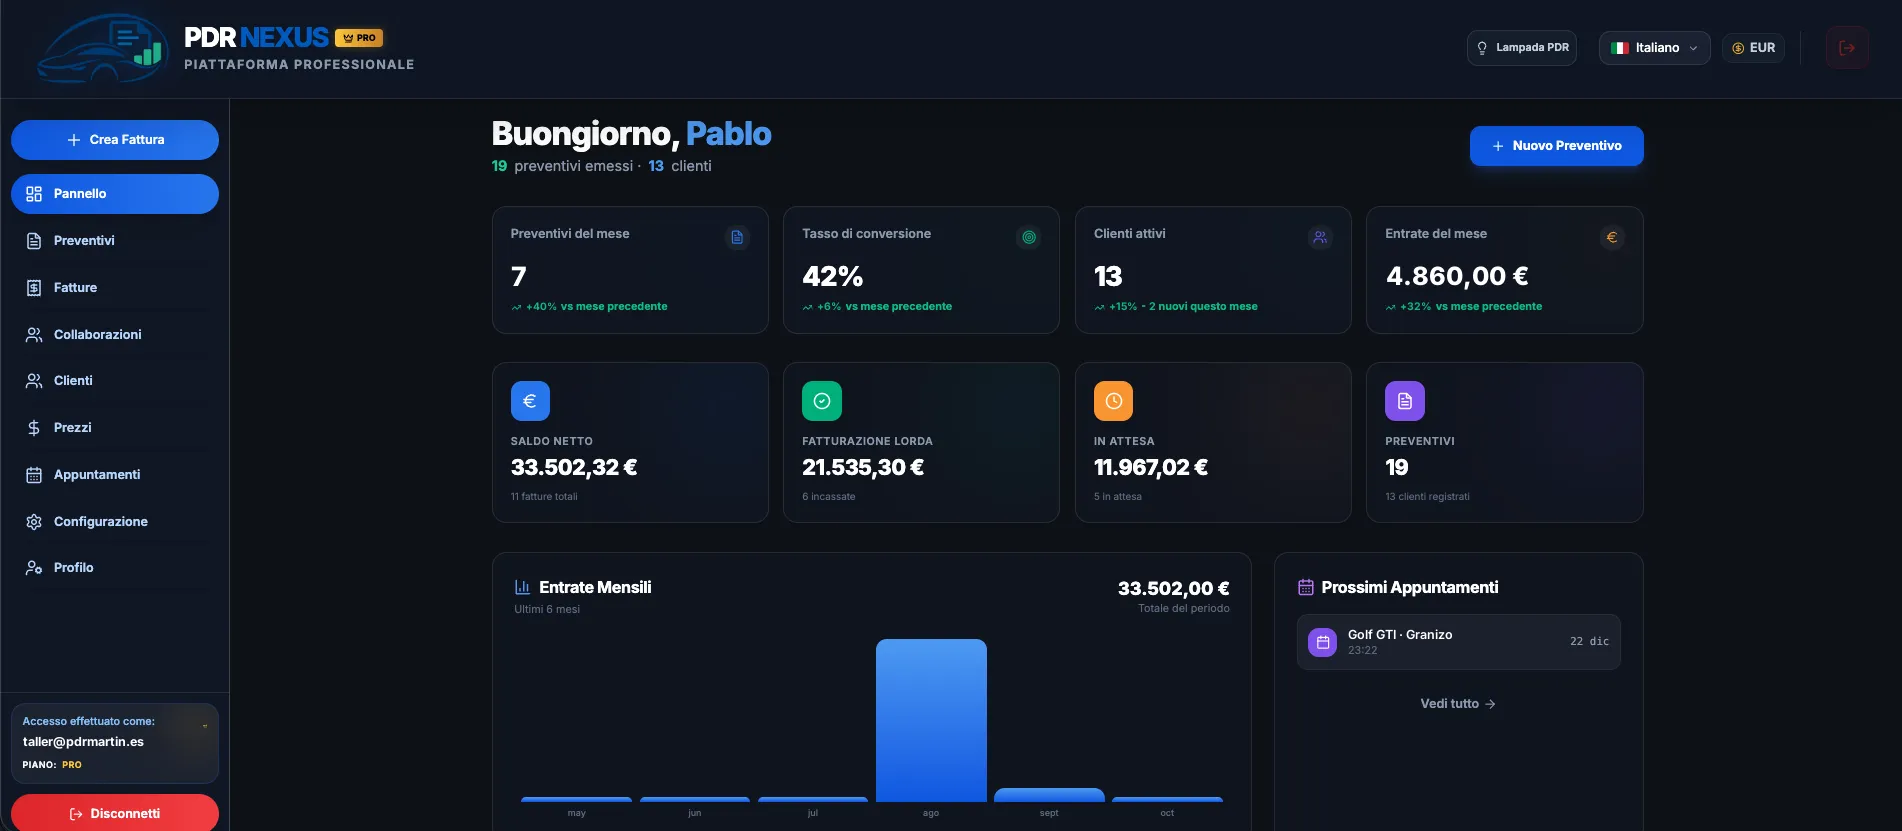The height and width of the screenshot is (831, 1902).
Task: Click the 33.502,32 € Saldo Netto value
Action: [574, 467]
